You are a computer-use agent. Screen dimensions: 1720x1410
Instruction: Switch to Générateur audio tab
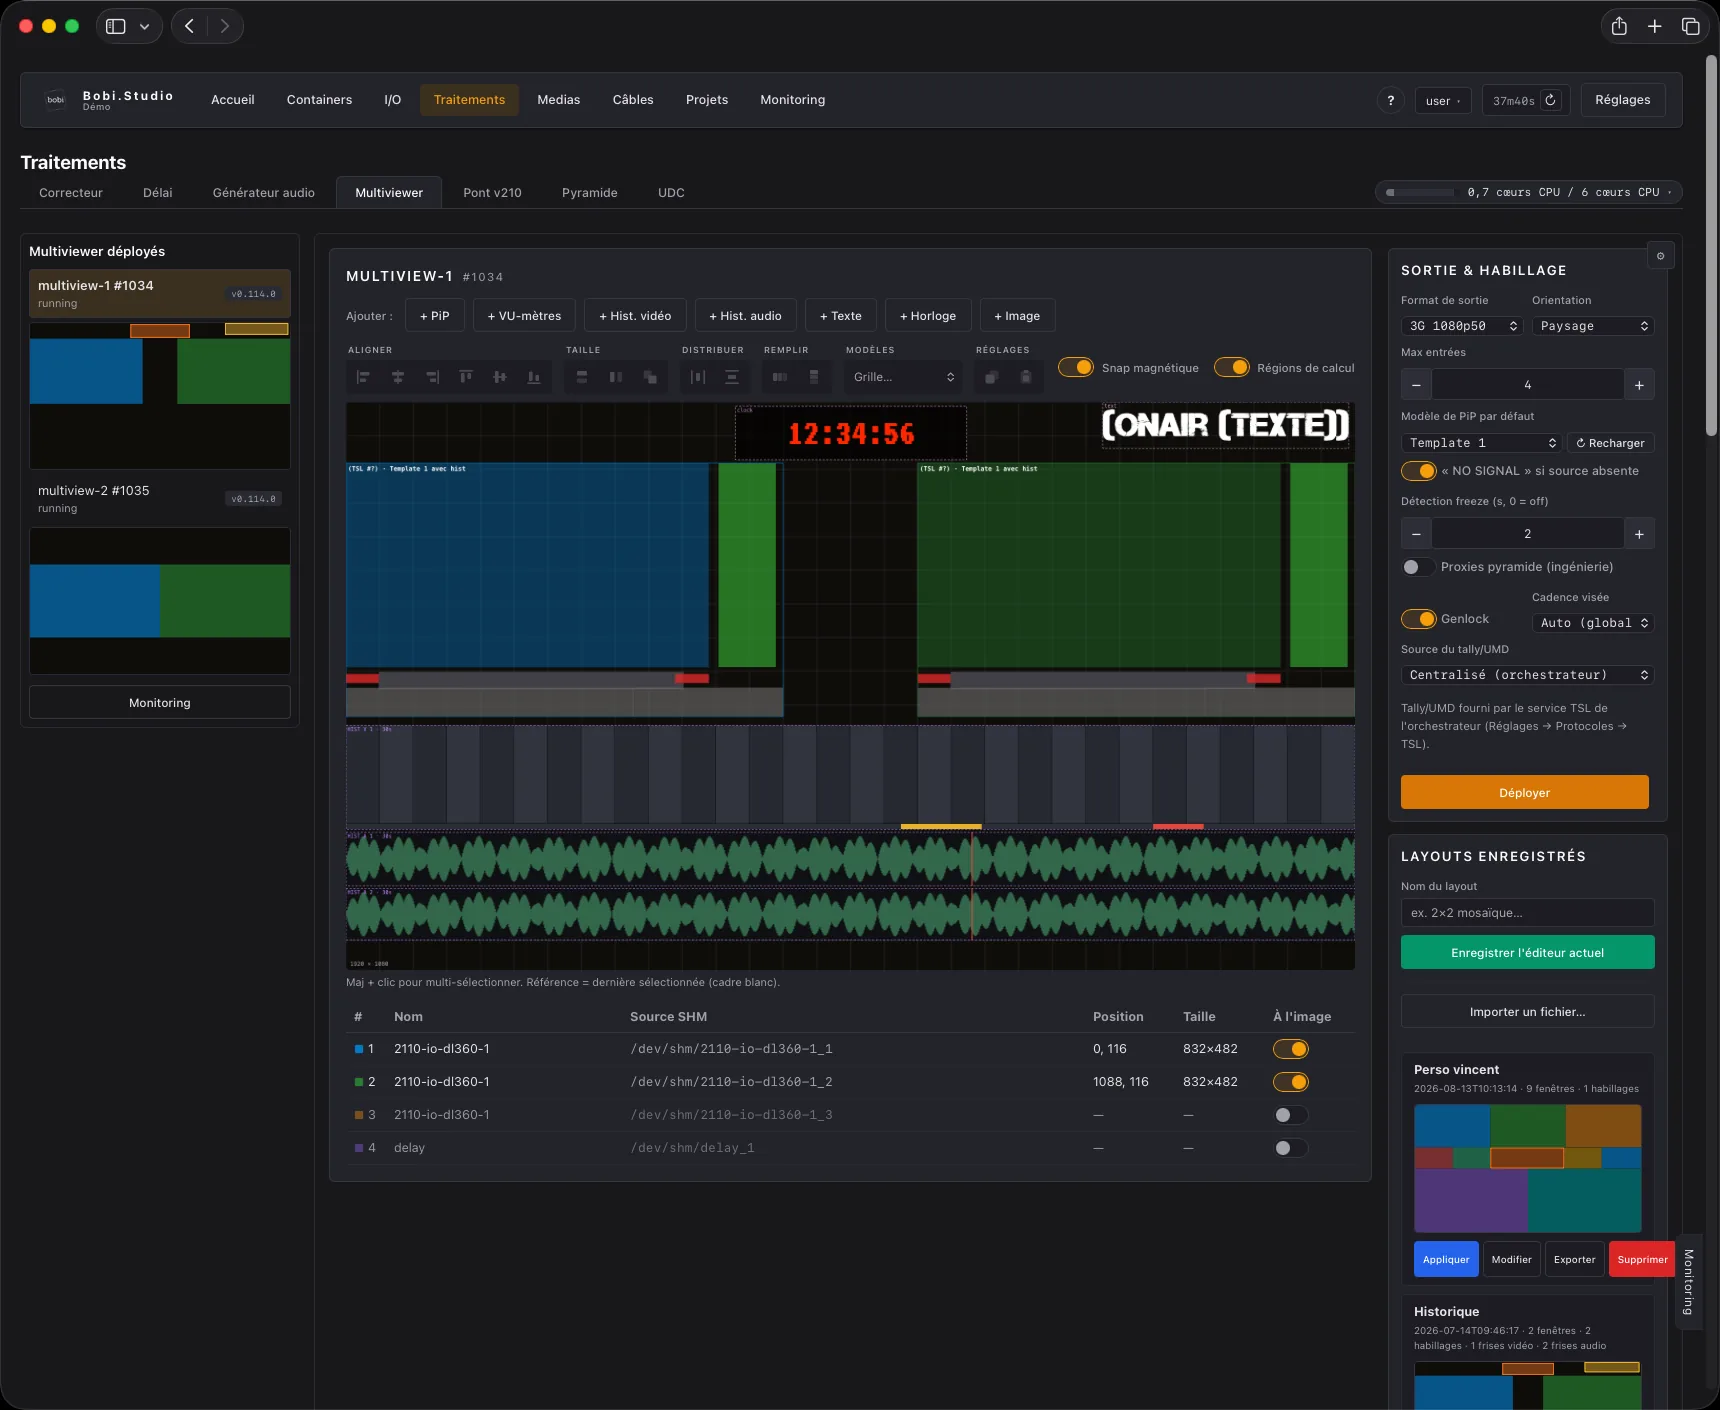coord(264,193)
